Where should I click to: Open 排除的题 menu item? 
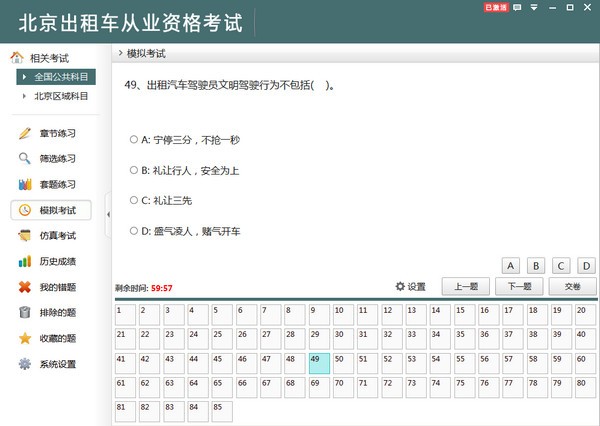58,312
